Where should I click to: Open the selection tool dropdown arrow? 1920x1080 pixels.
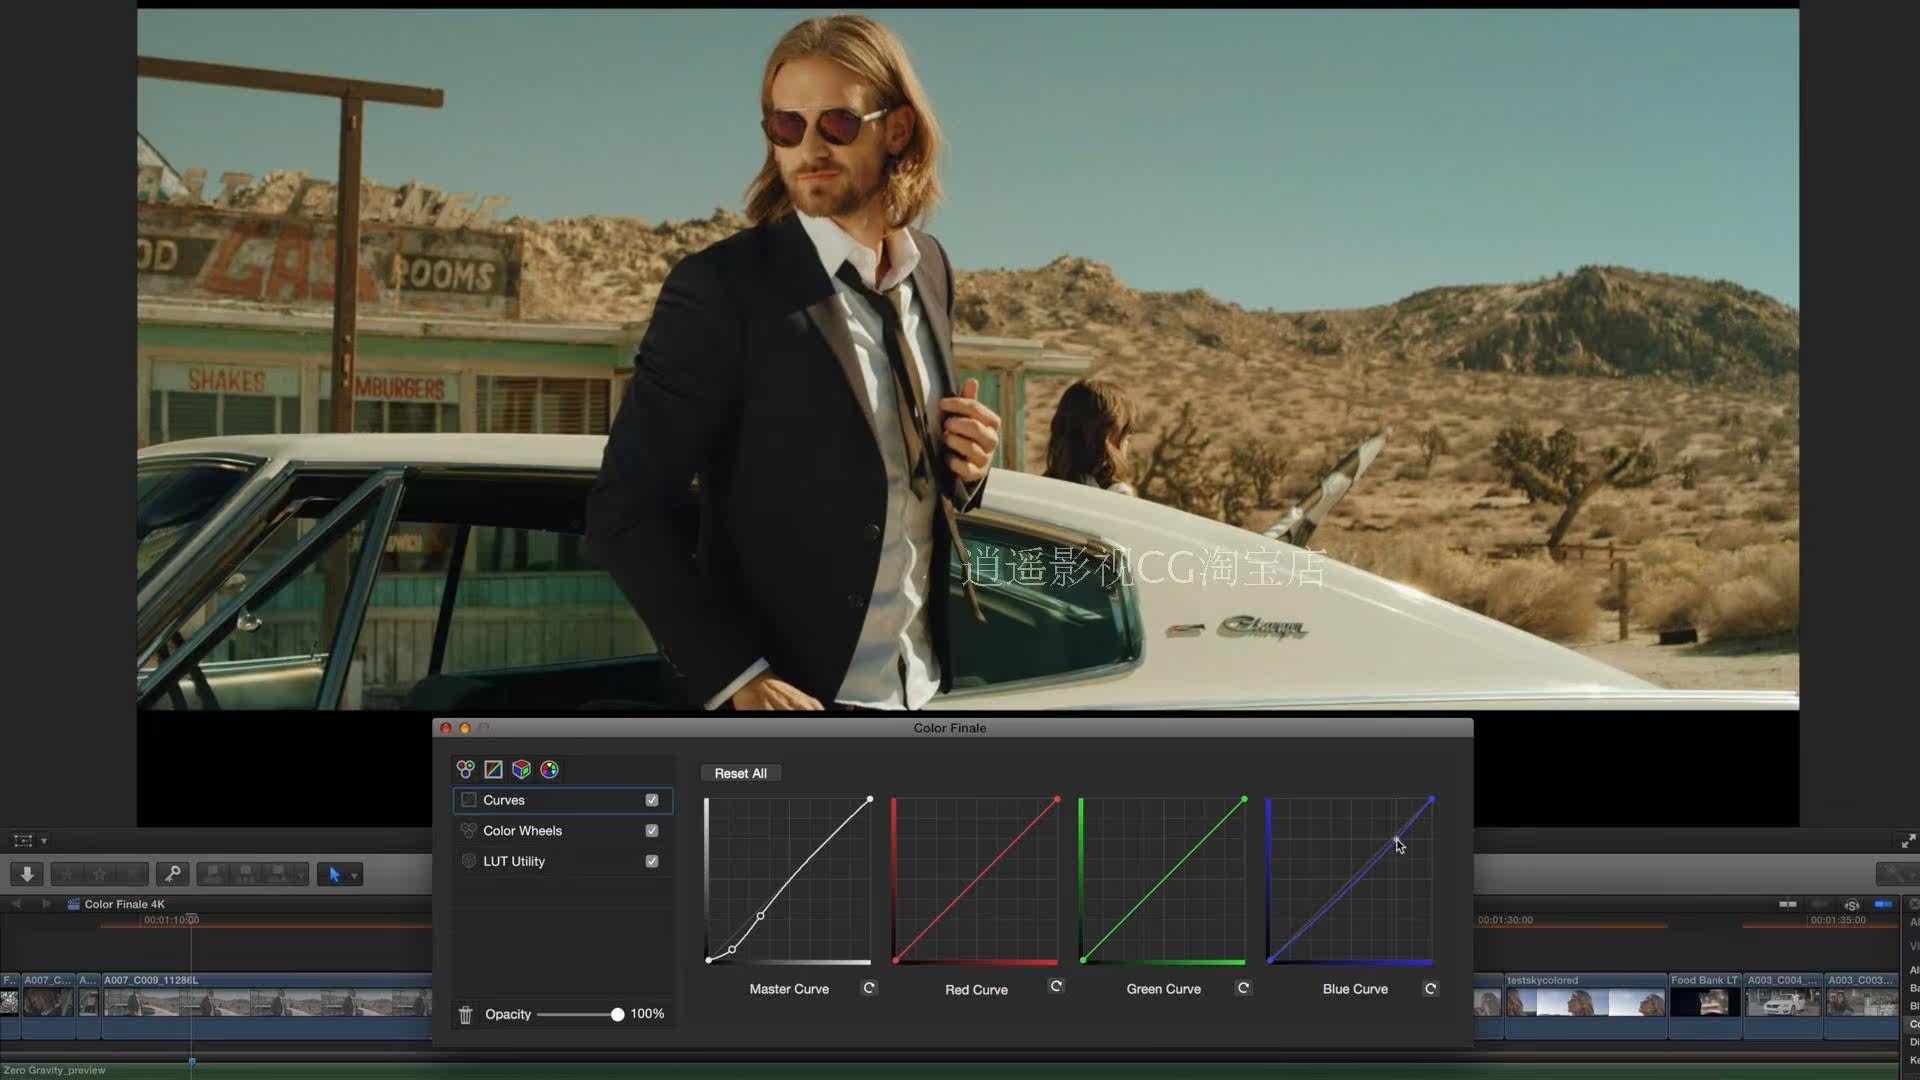354,874
